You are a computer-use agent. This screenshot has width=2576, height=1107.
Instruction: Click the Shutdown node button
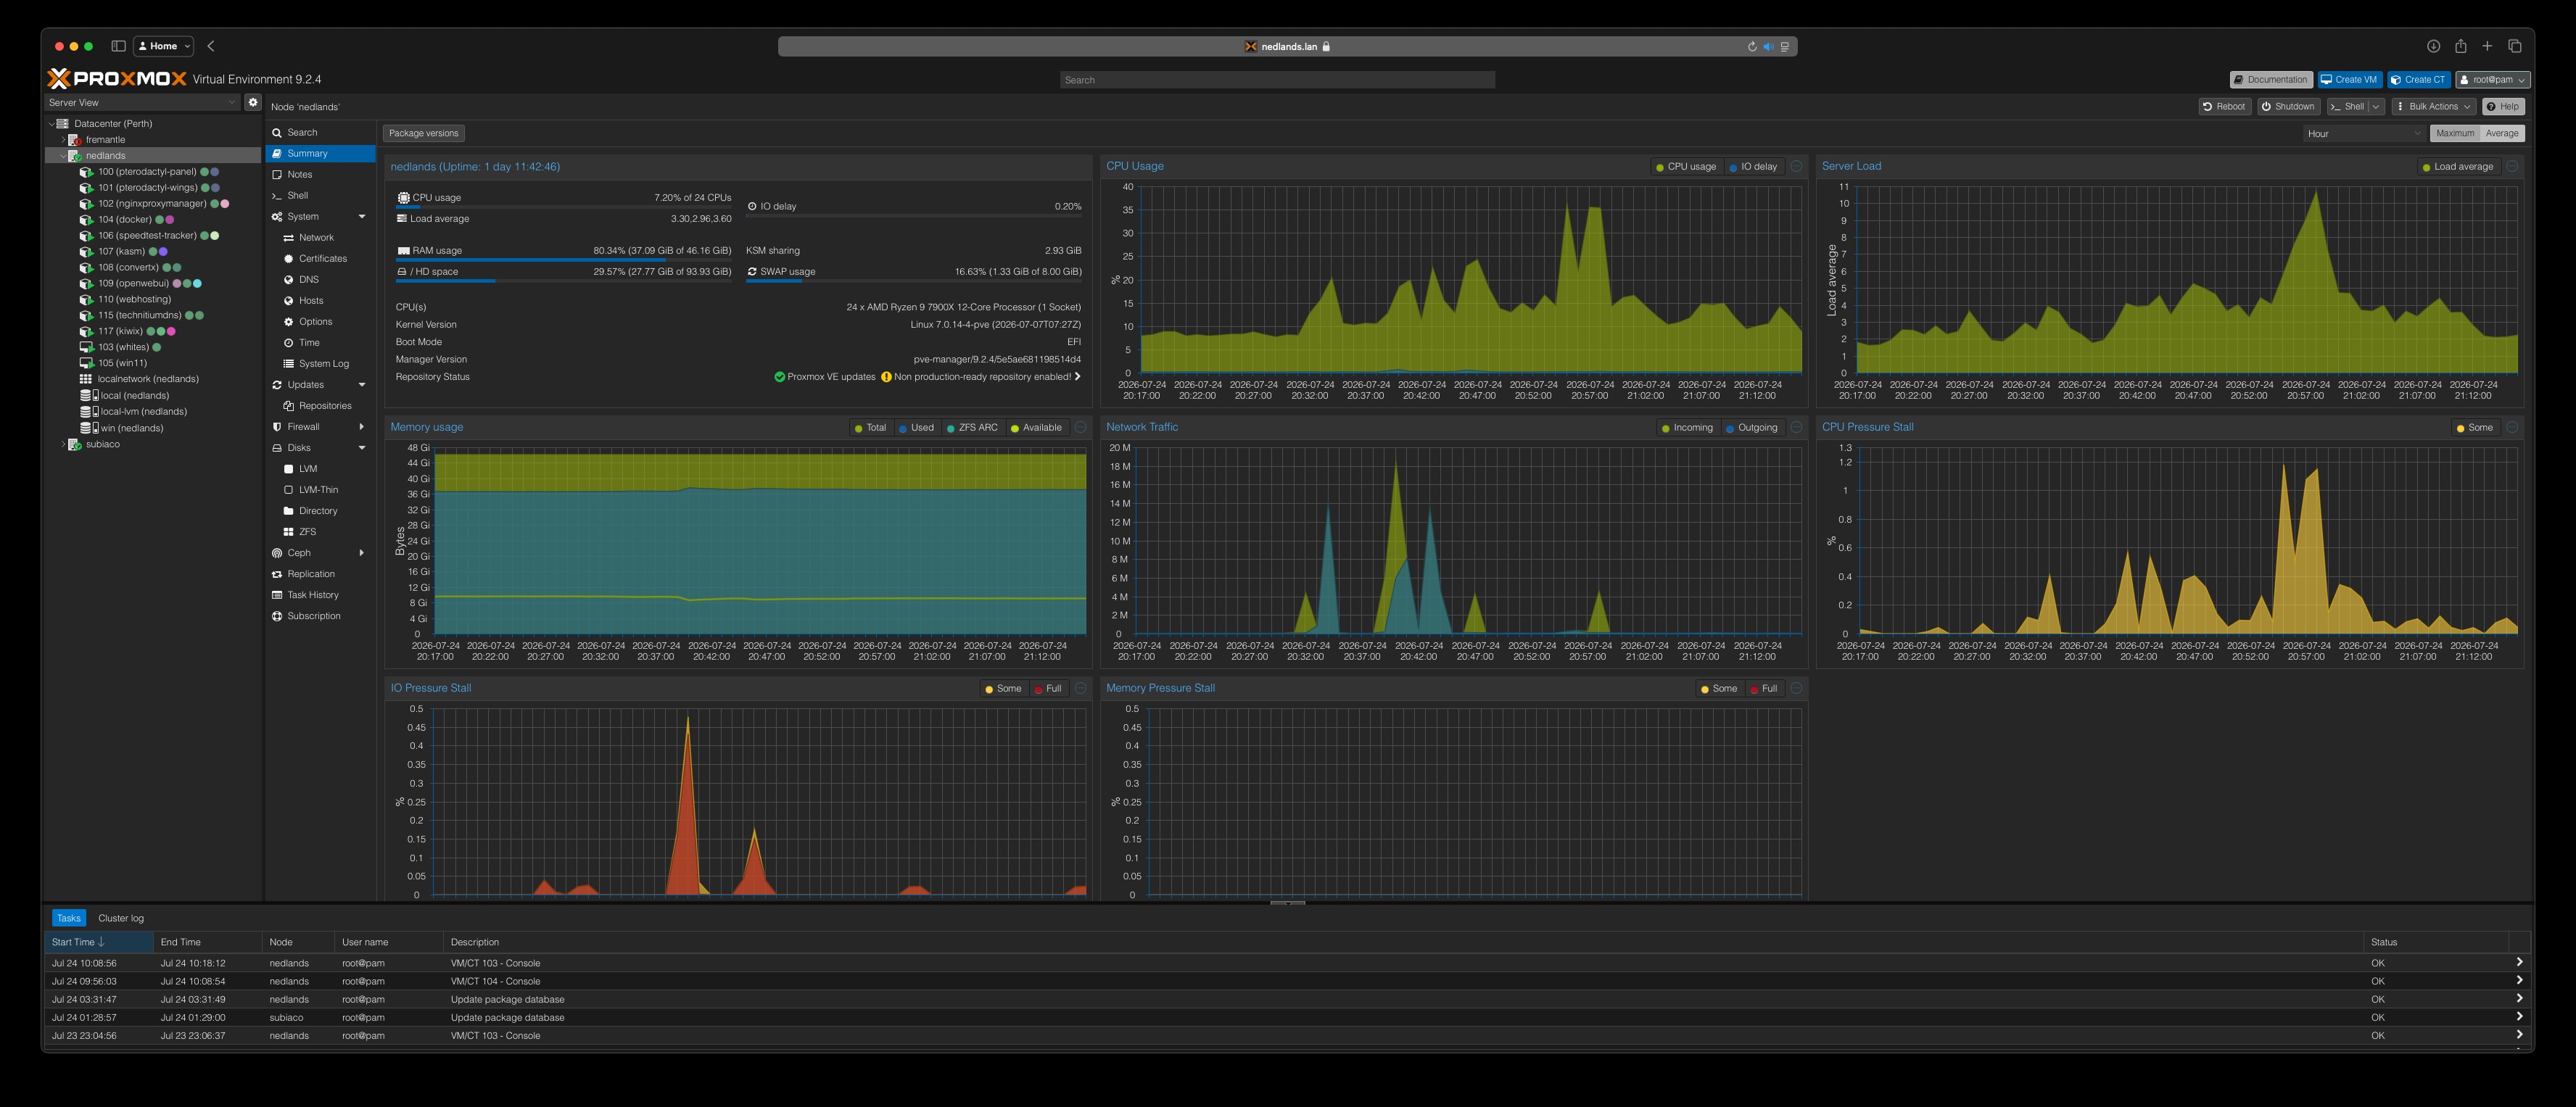coord(2287,106)
